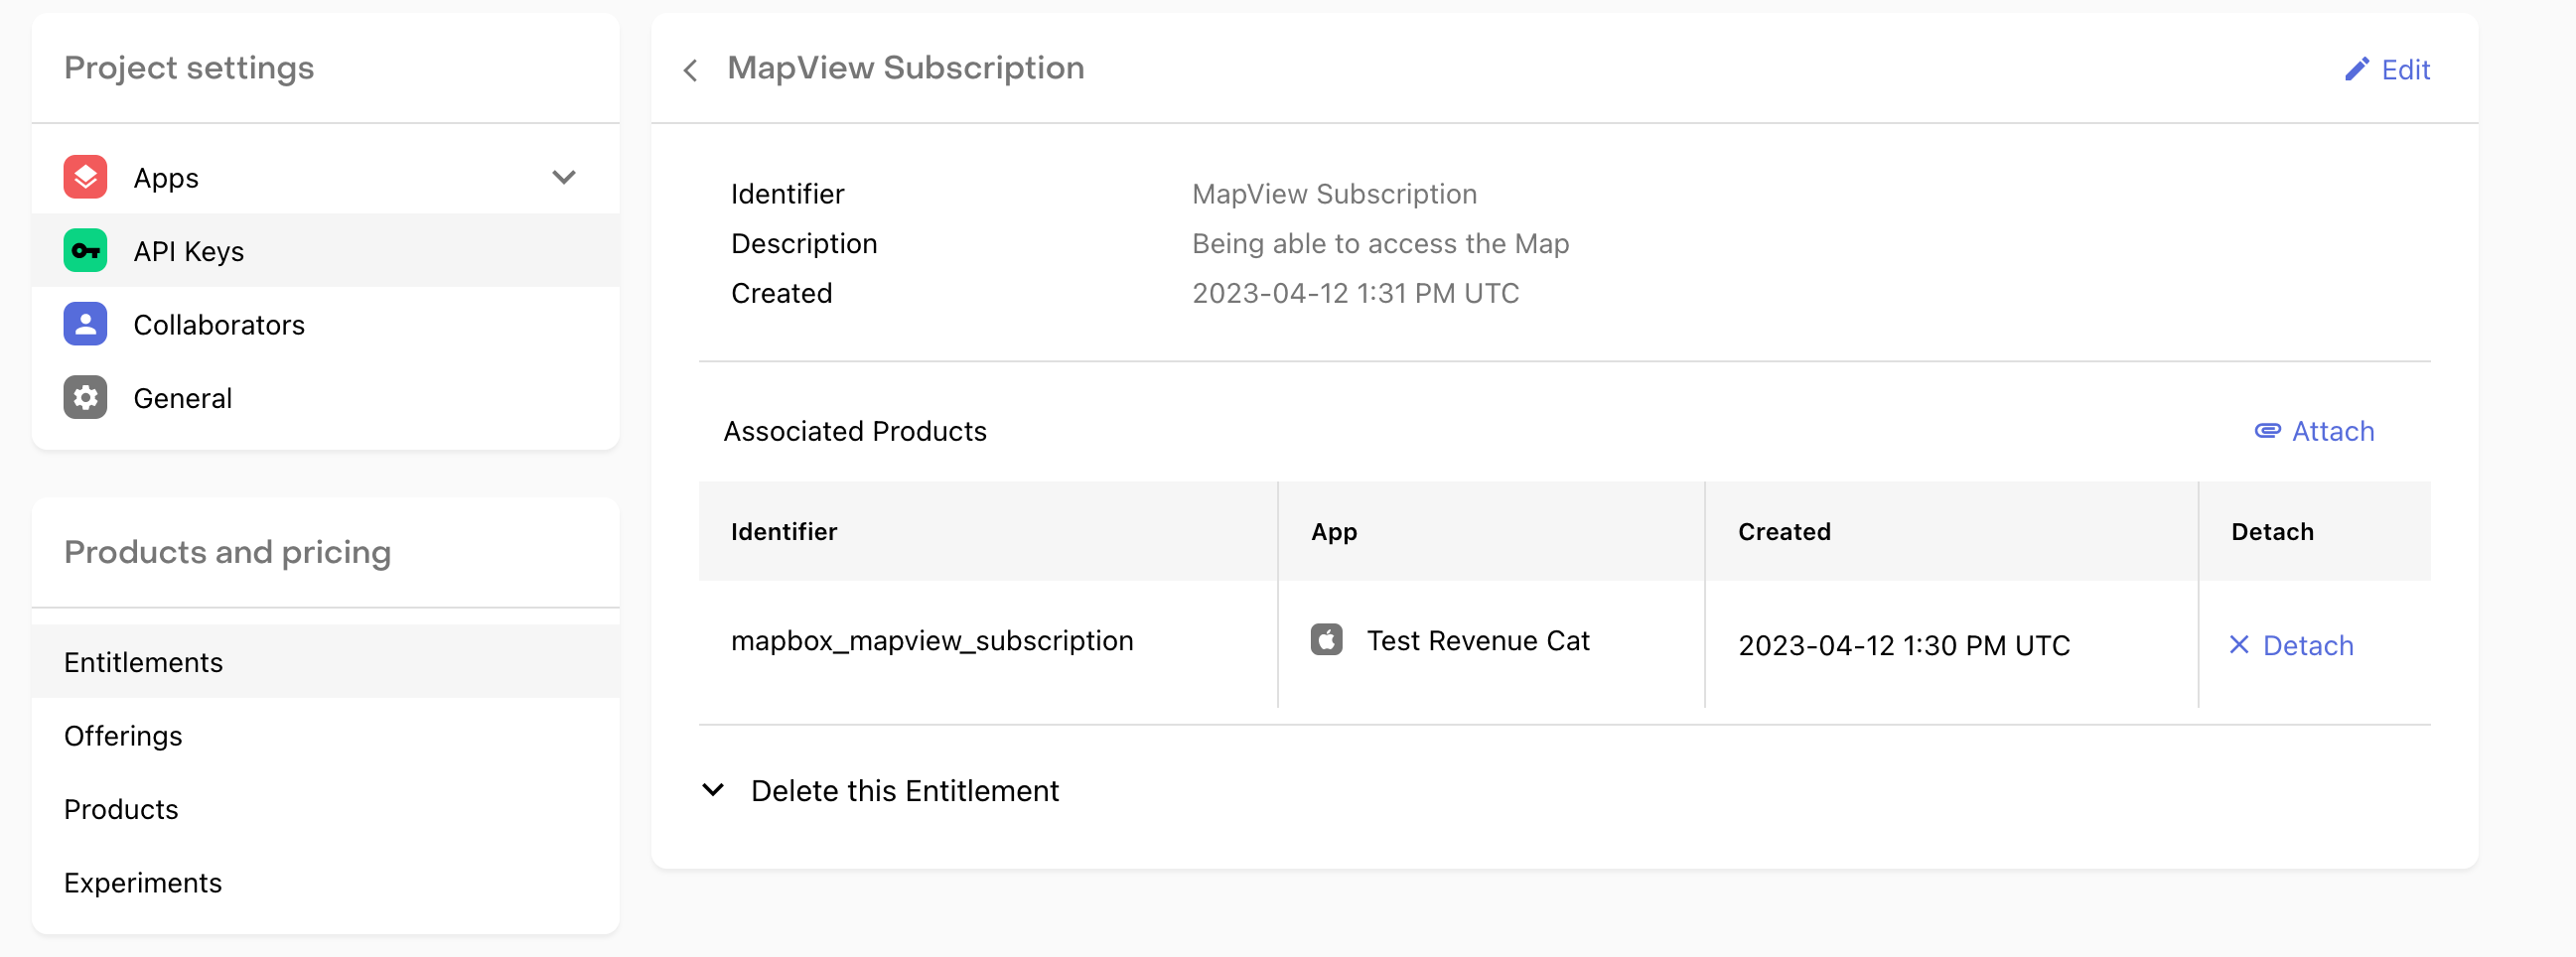Open API Keys settings
2576x957 pixels.
pos(326,251)
